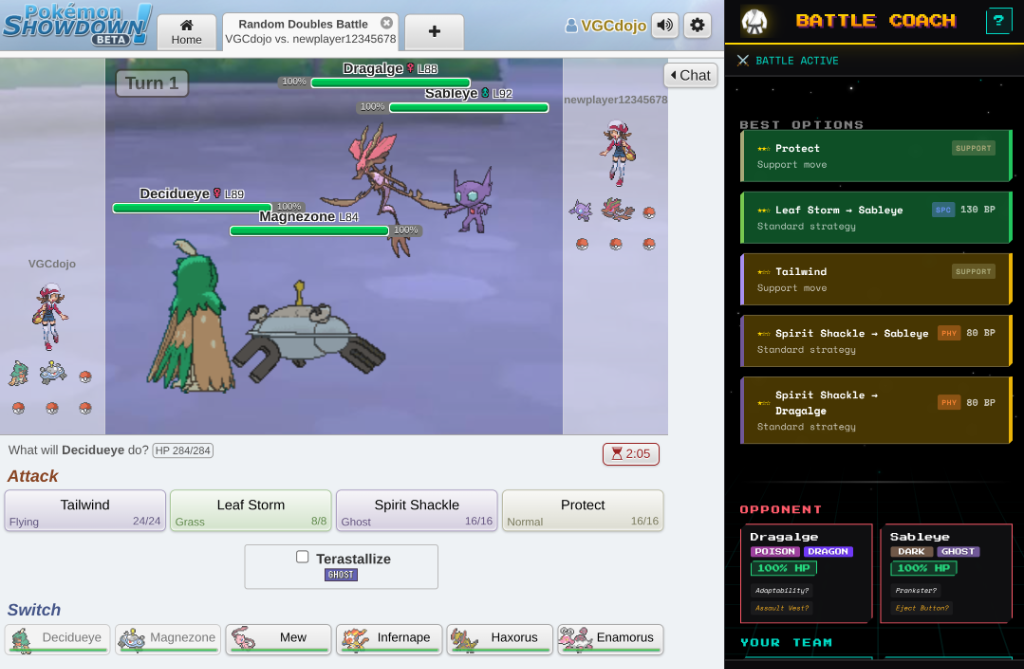Image resolution: width=1024 pixels, height=669 pixels.
Task: Click the VGCdojo username icon
Action: point(571,27)
